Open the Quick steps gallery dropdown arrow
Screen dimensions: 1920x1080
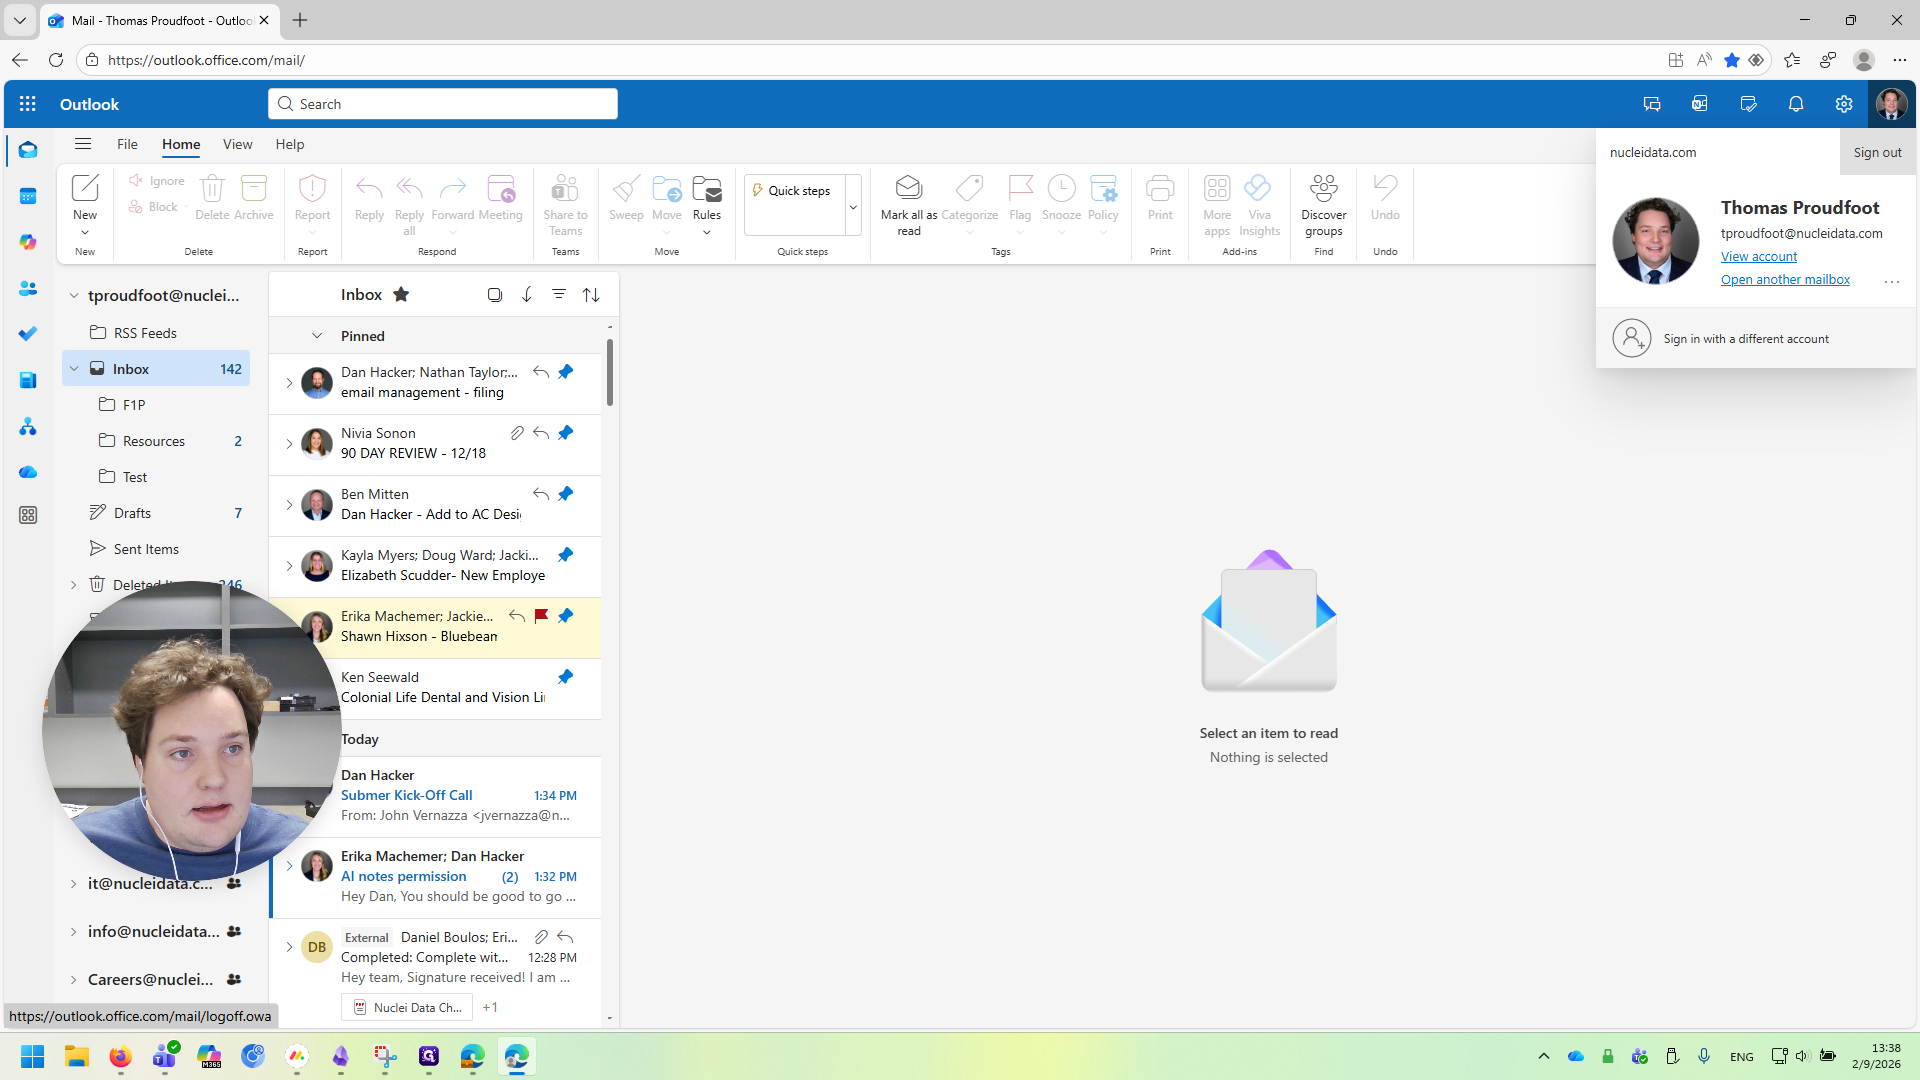click(x=853, y=207)
